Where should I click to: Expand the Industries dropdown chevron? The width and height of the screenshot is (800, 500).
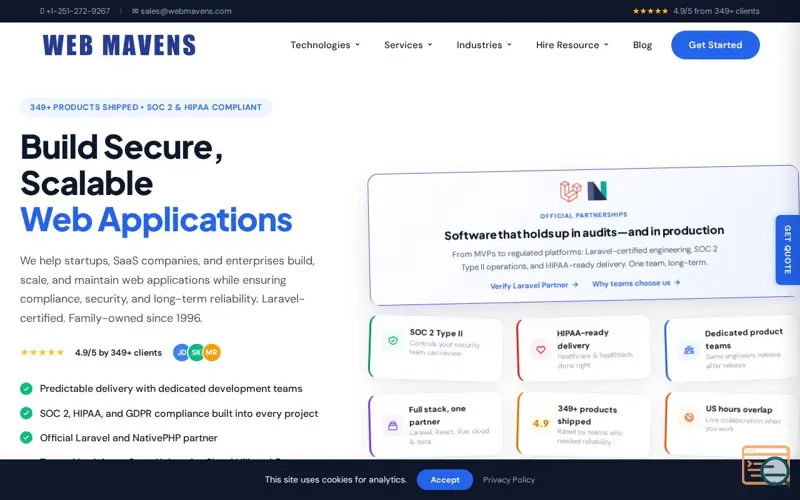click(509, 45)
